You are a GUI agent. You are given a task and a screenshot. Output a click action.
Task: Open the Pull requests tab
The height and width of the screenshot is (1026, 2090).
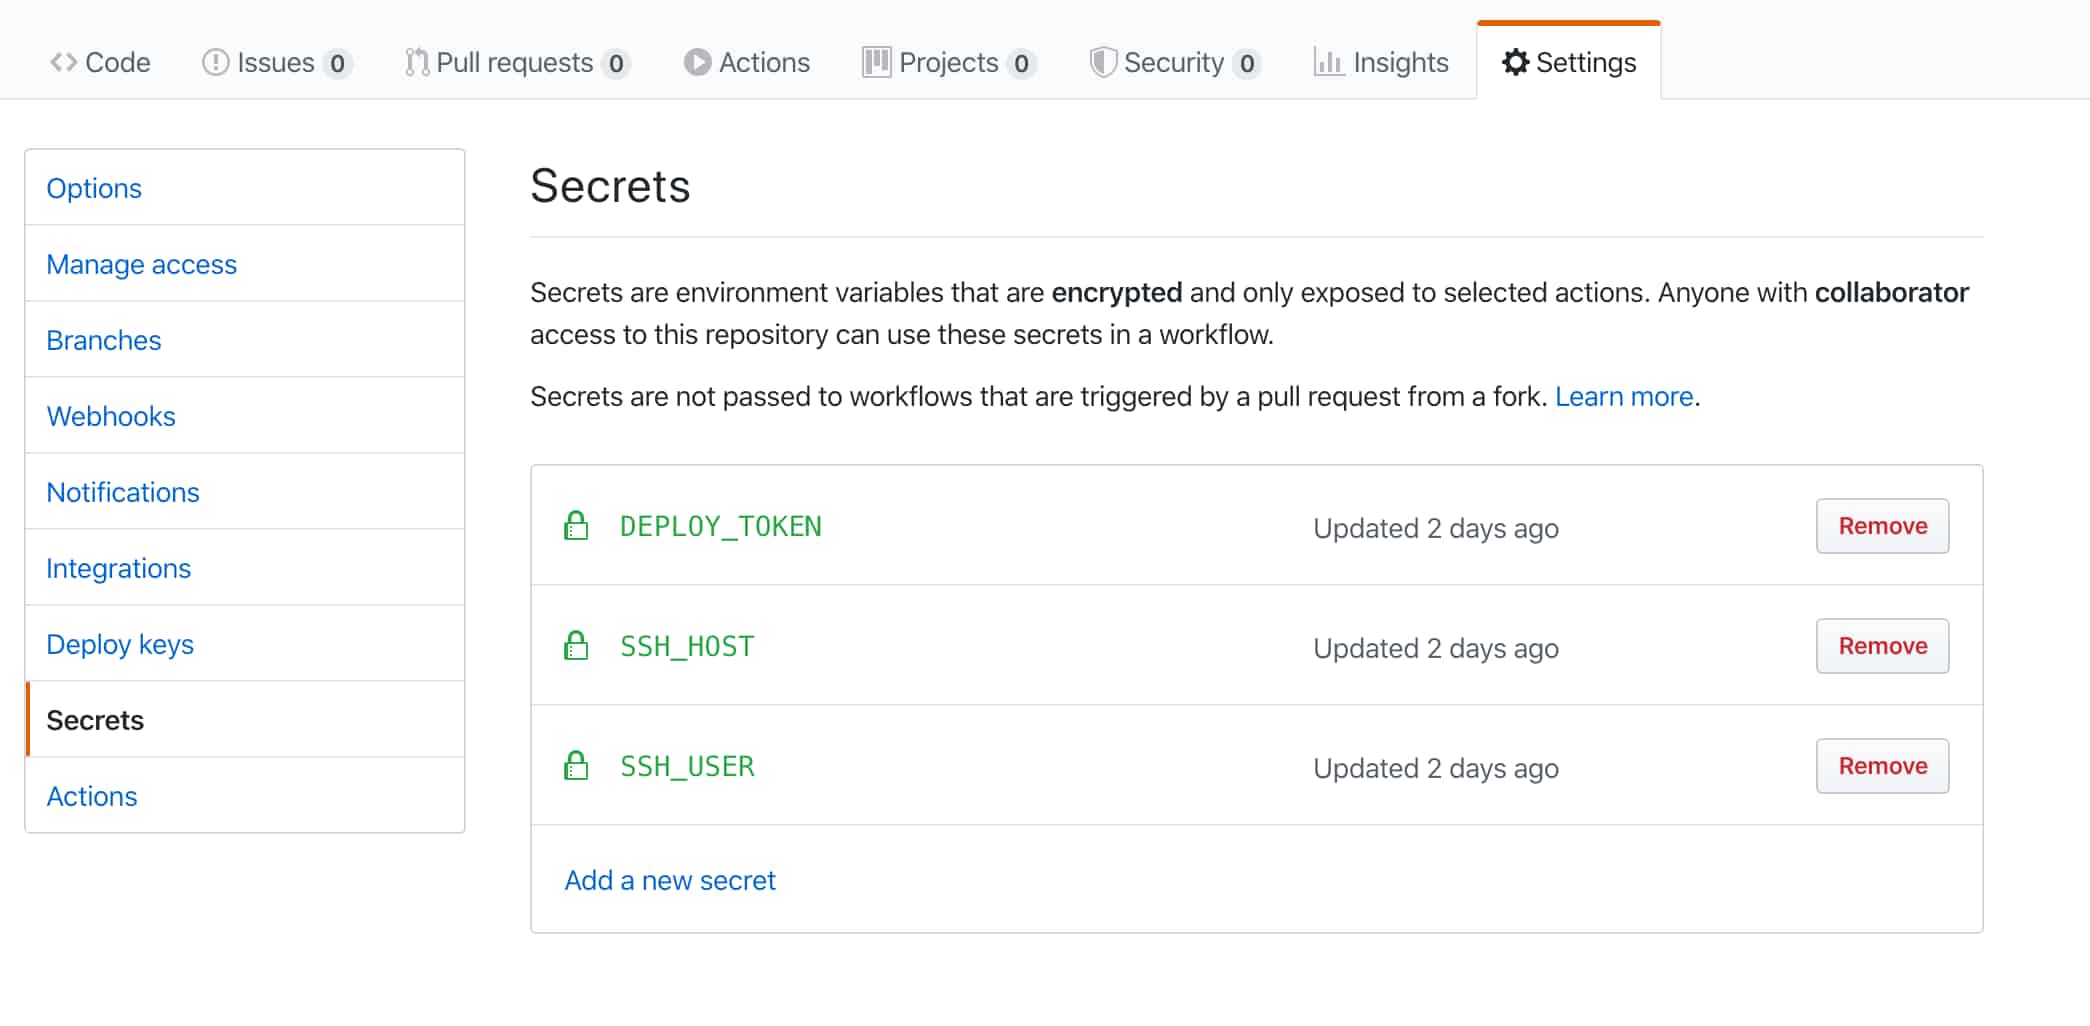click(516, 62)
